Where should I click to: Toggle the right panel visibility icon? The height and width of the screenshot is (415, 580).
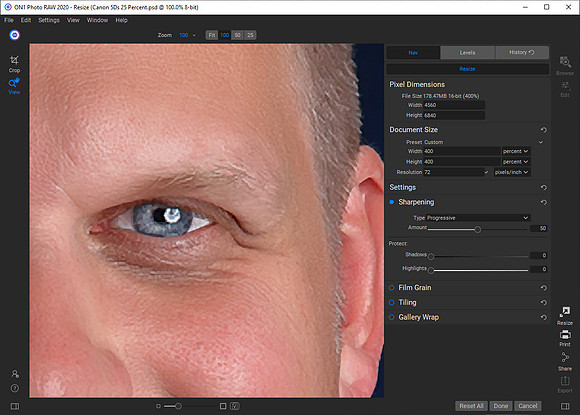pyautogui.click(x=565, y=406)
